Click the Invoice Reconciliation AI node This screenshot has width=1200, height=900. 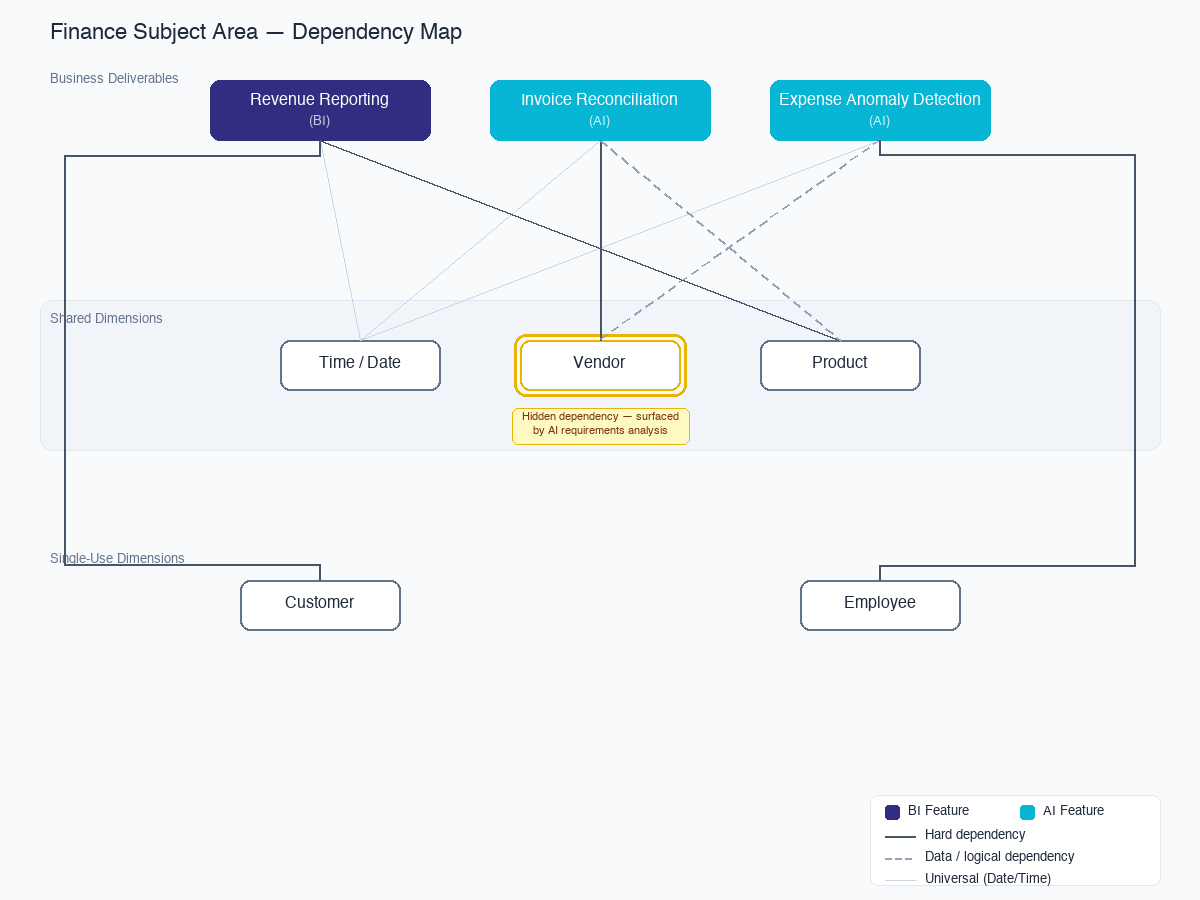600,110
